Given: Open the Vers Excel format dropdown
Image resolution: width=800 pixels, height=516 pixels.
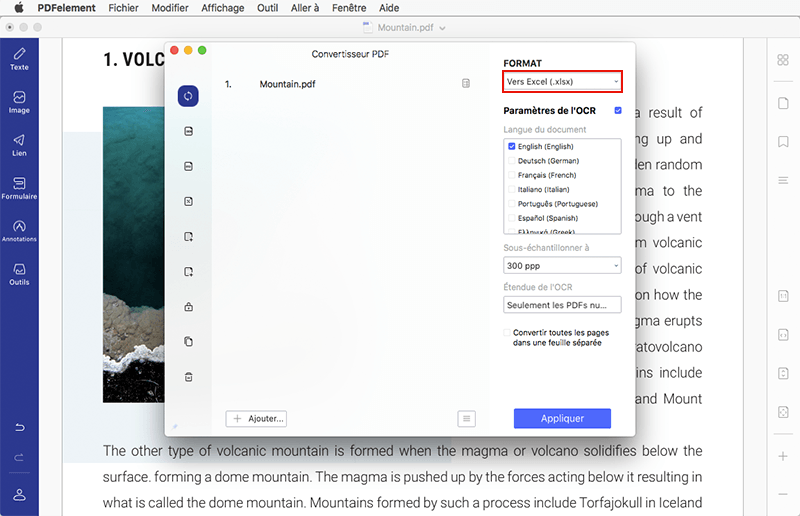Looking at the screenshot, I should (x=562, y=81).
